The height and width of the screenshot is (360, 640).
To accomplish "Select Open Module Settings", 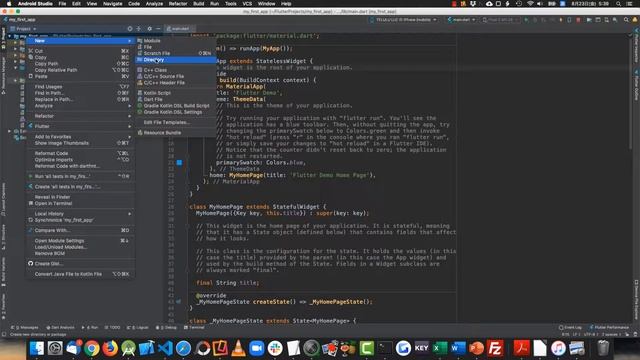I will (x=80, y=241).
